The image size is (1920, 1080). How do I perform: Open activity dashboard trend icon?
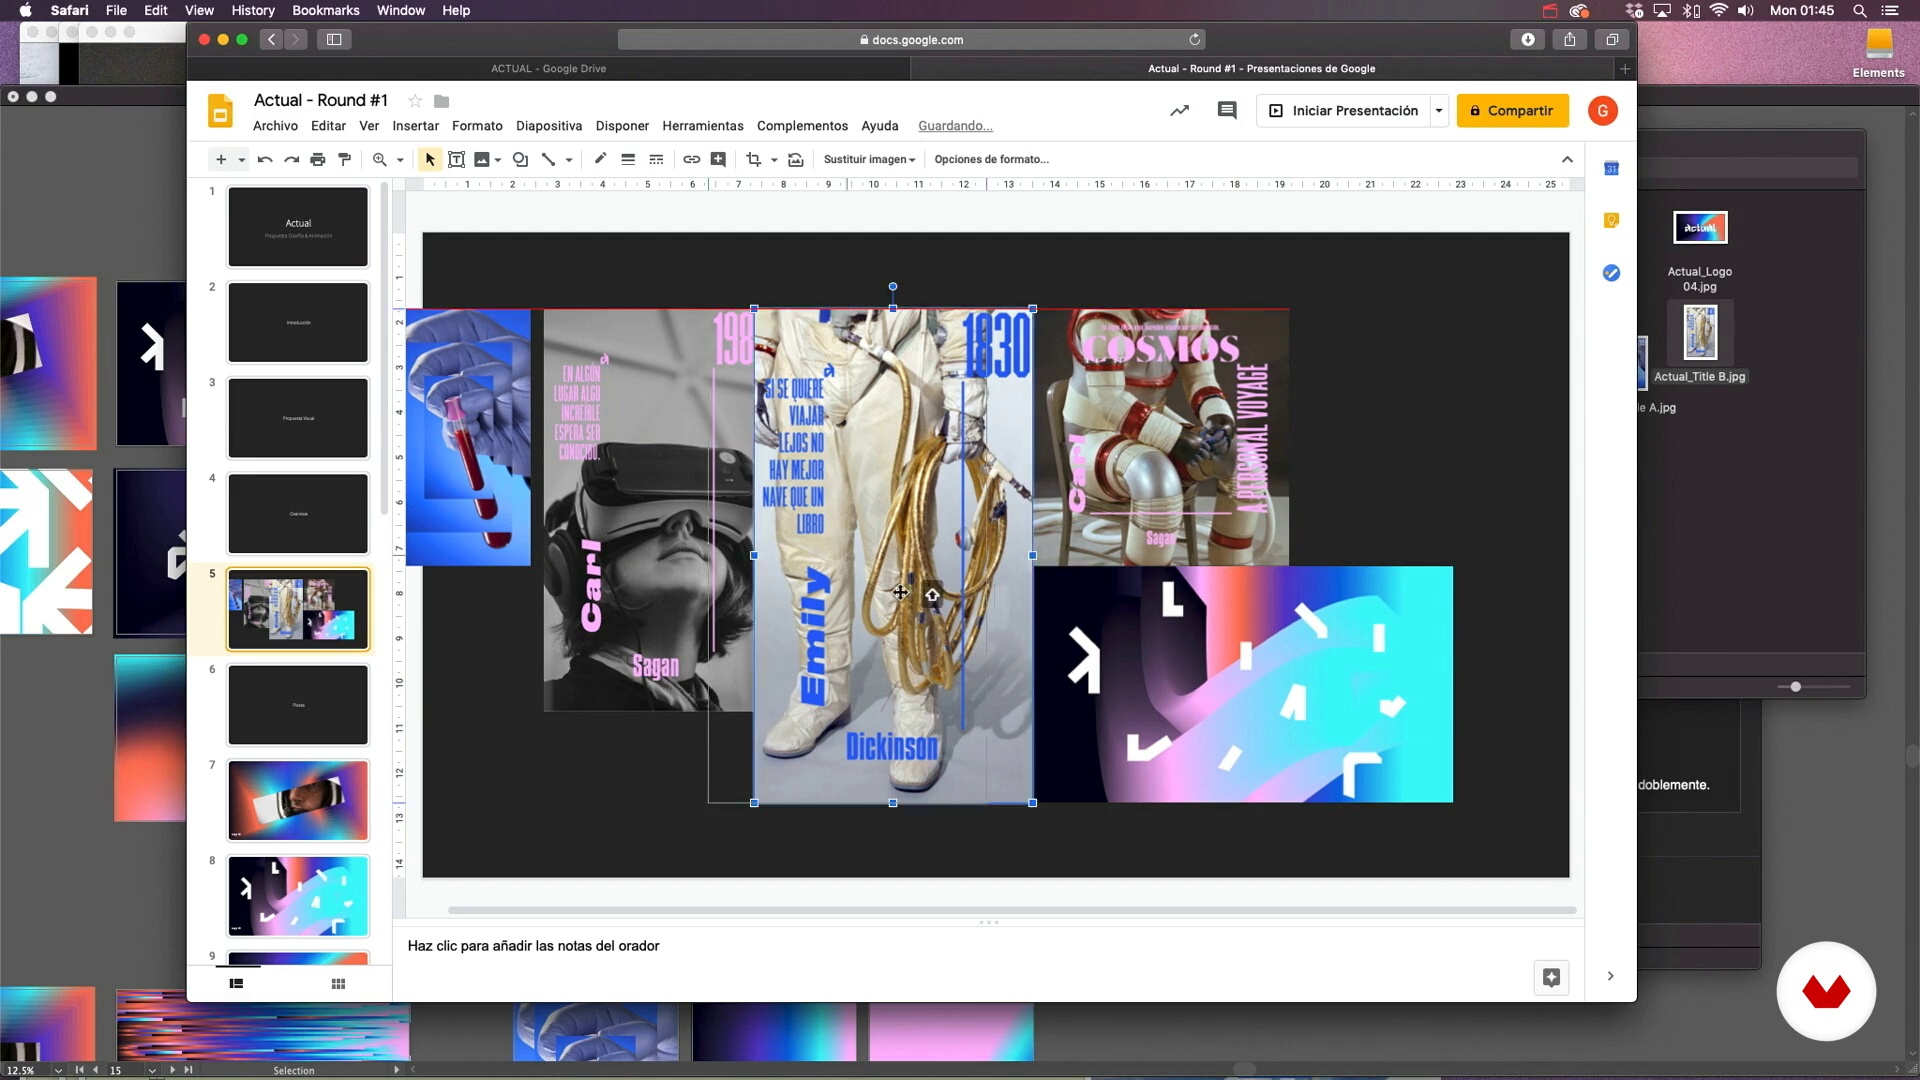(x=1179, y=111)
